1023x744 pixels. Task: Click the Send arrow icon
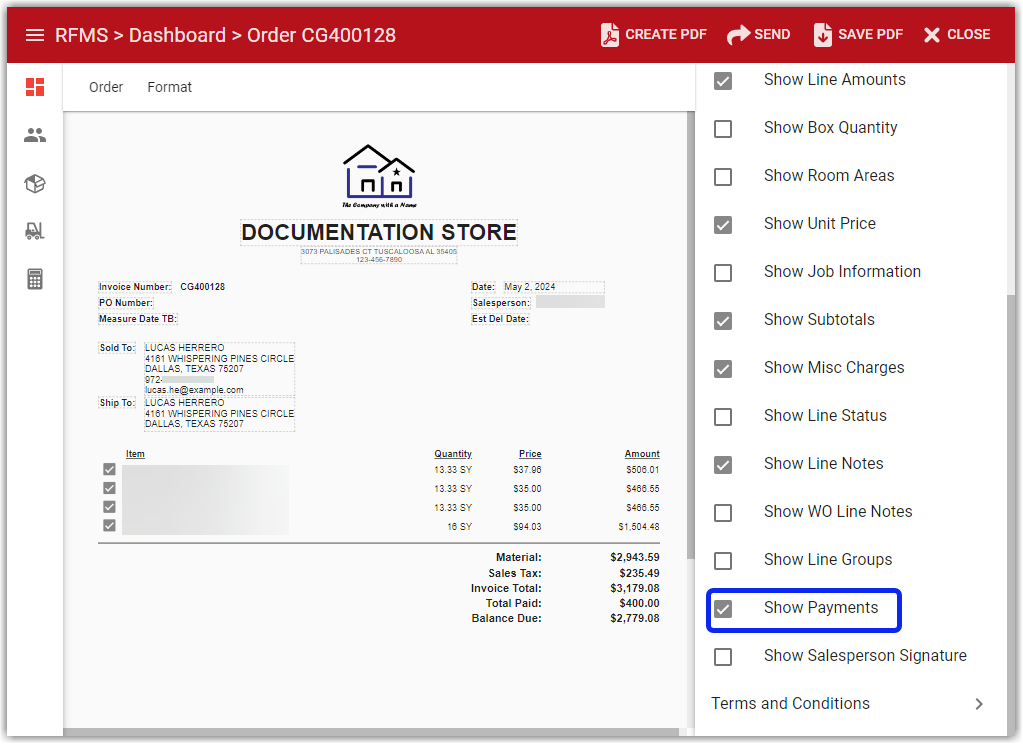coord(738,35)
